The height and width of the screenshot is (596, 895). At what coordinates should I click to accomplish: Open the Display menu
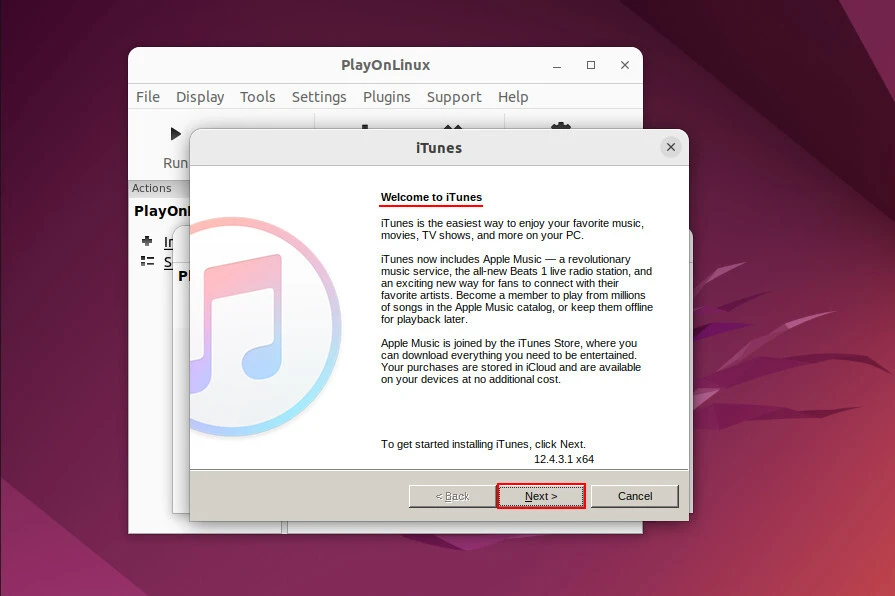click(200, 97)
